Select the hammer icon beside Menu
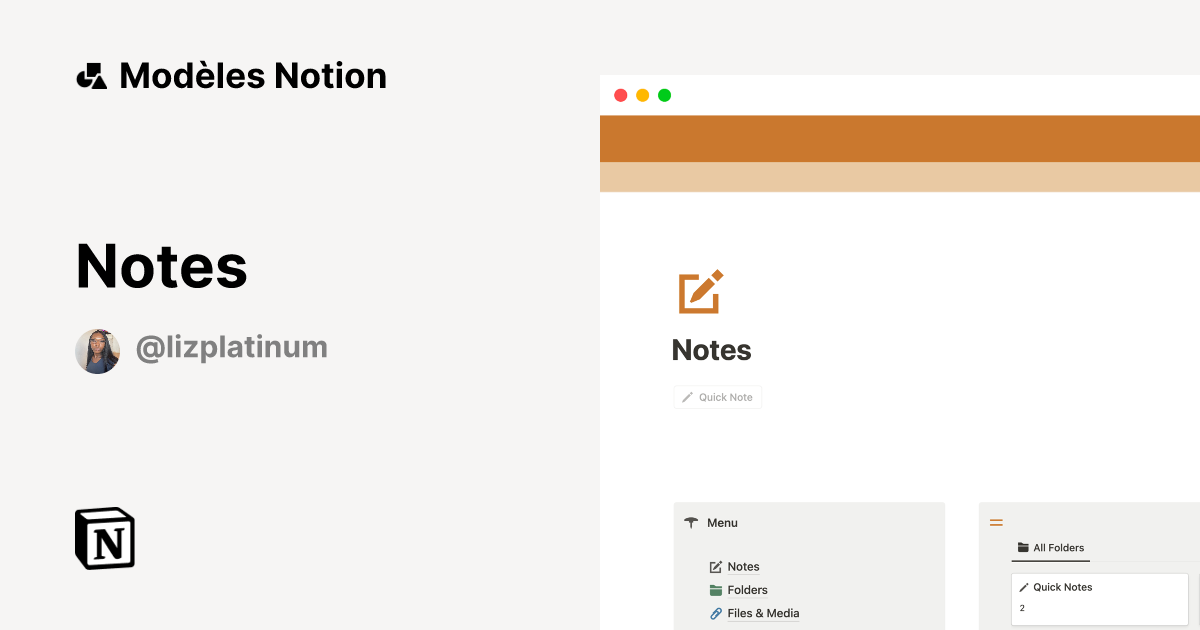Viewport: 1200px width, 630px height. 690,522
